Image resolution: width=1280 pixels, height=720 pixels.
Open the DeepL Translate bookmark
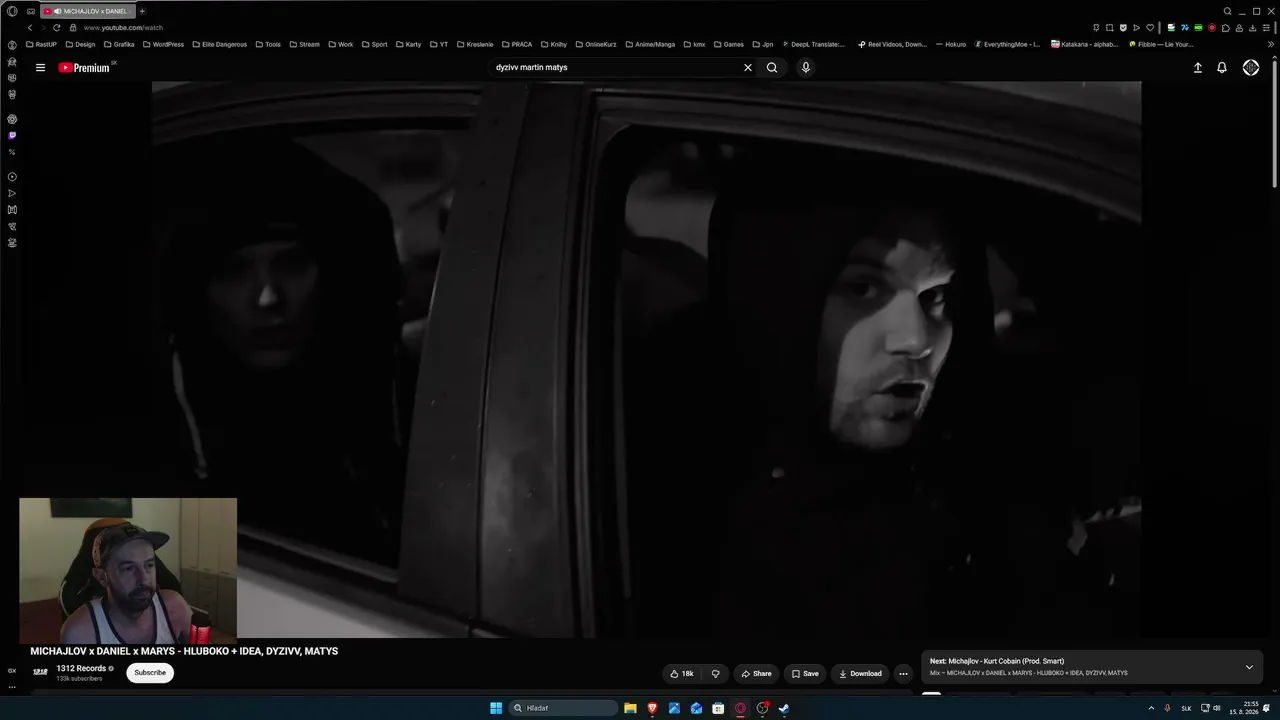pyautogui.click(x=813, y=45)
